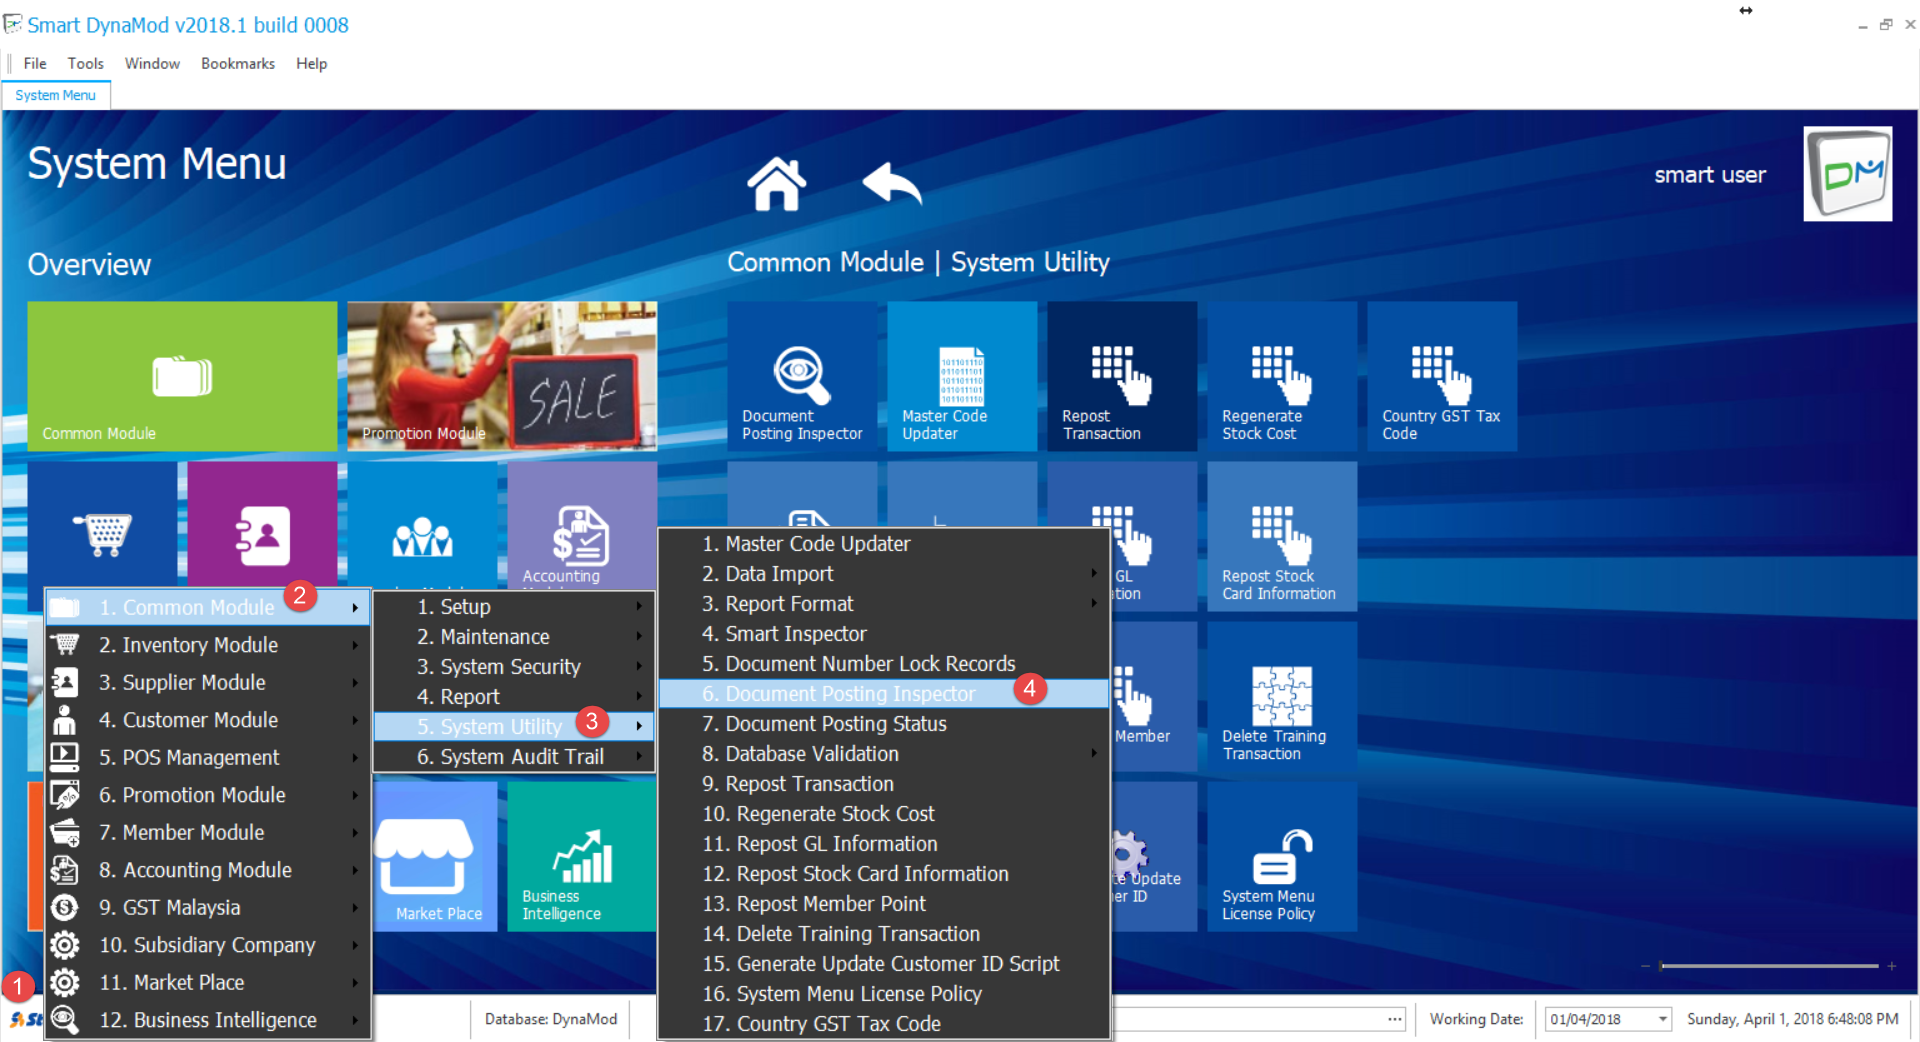Viewport: 1920px width, 1042px height.
Task: Expand the 2. Maintenance submenu
Action: (514, 636)
